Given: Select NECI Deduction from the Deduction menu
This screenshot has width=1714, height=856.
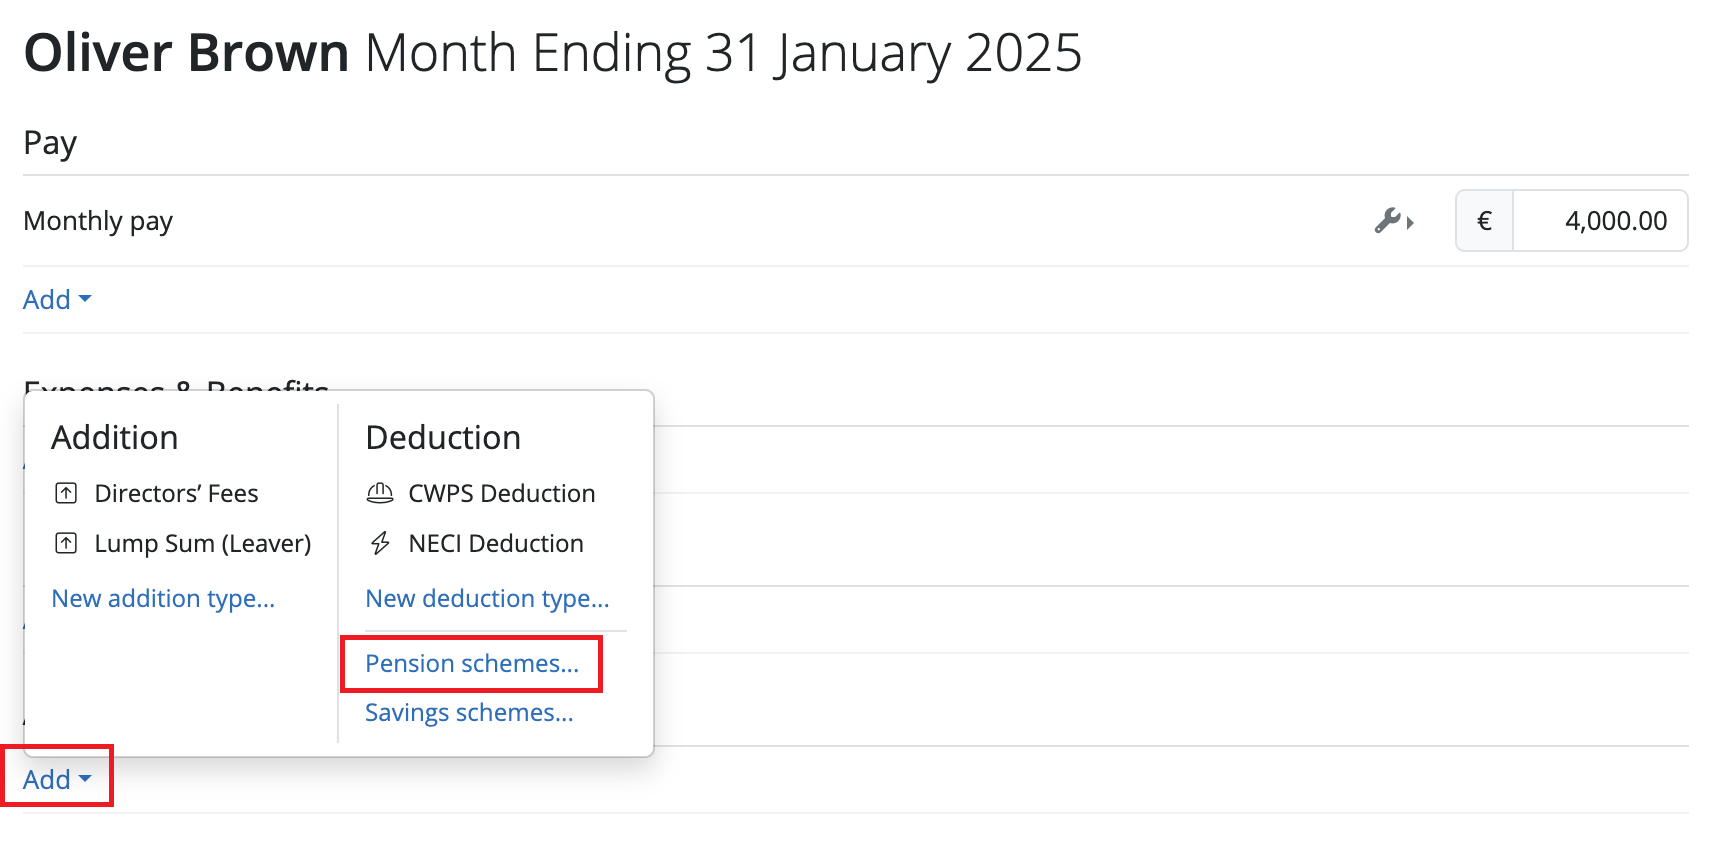Looking at the screenshot, I should pyautogui.click(x=495, y=543).
